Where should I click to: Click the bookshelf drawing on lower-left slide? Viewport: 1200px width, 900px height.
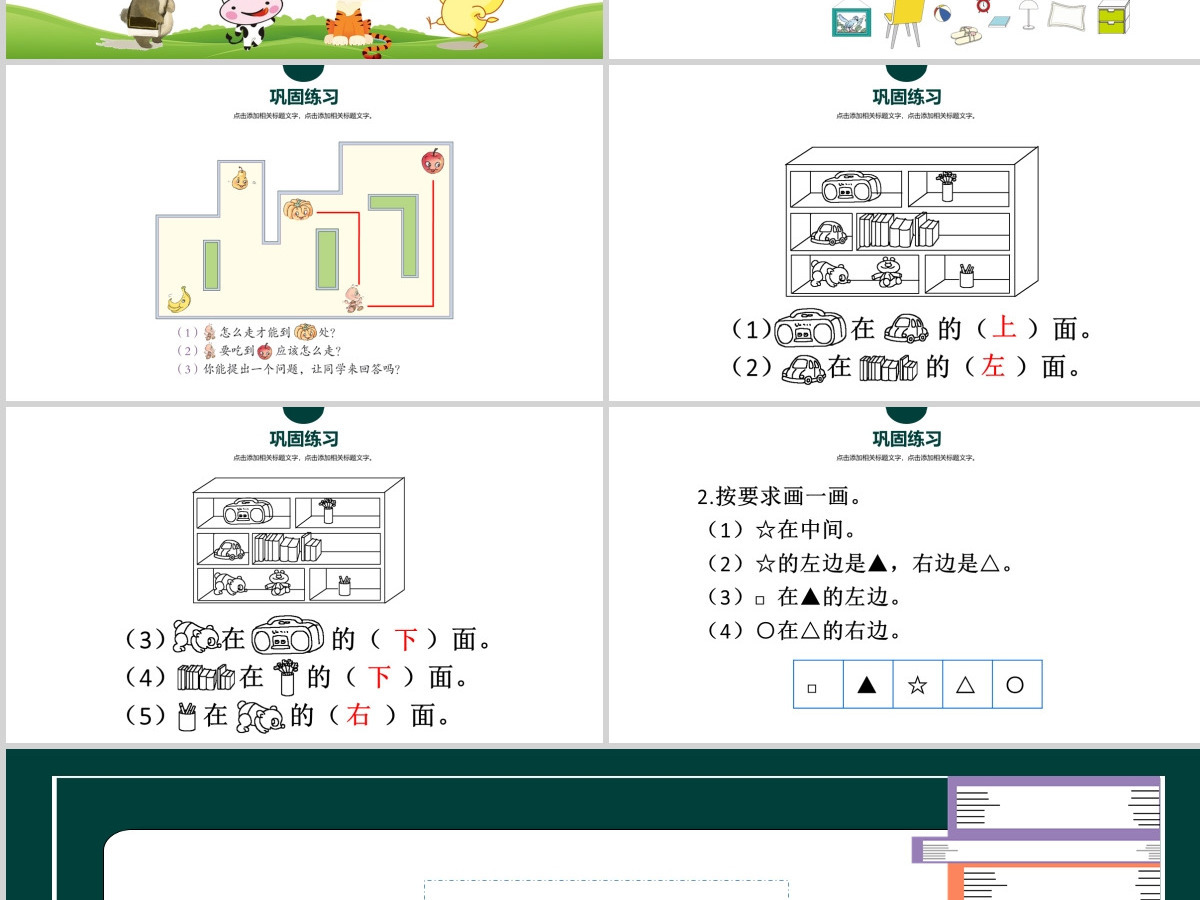[x=298, y=540]
